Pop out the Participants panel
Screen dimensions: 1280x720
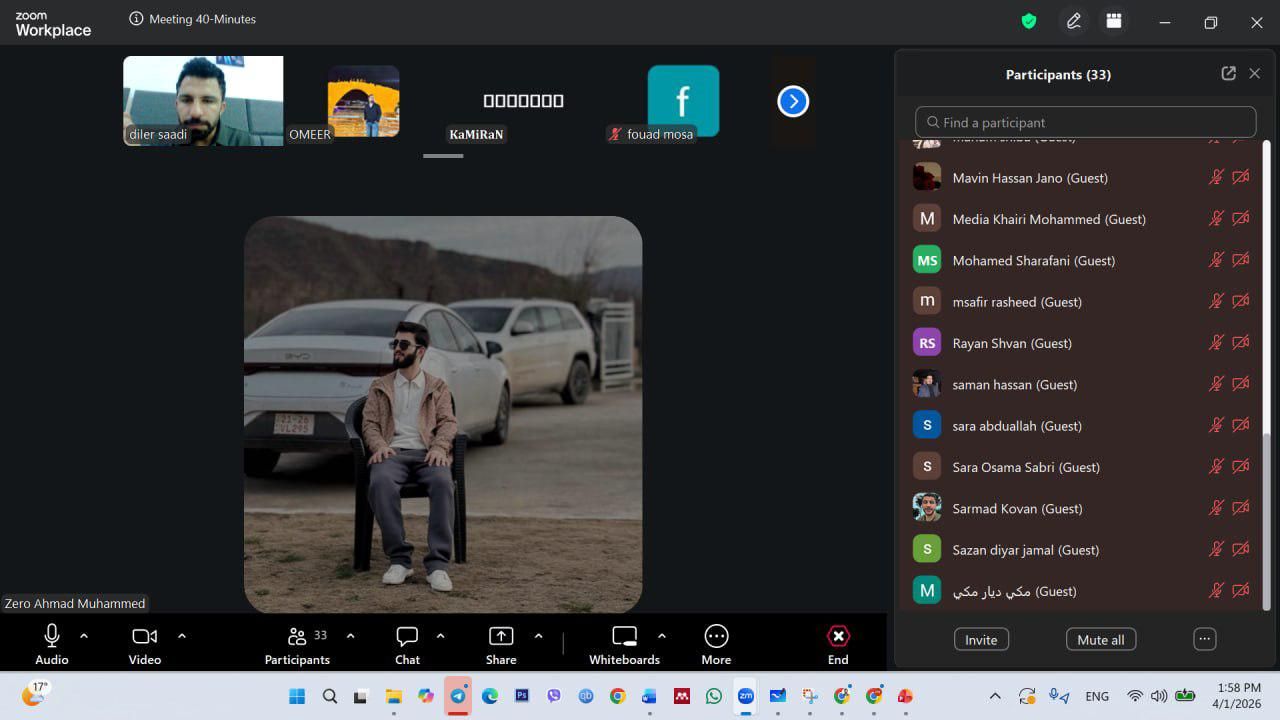(1228, 73)
